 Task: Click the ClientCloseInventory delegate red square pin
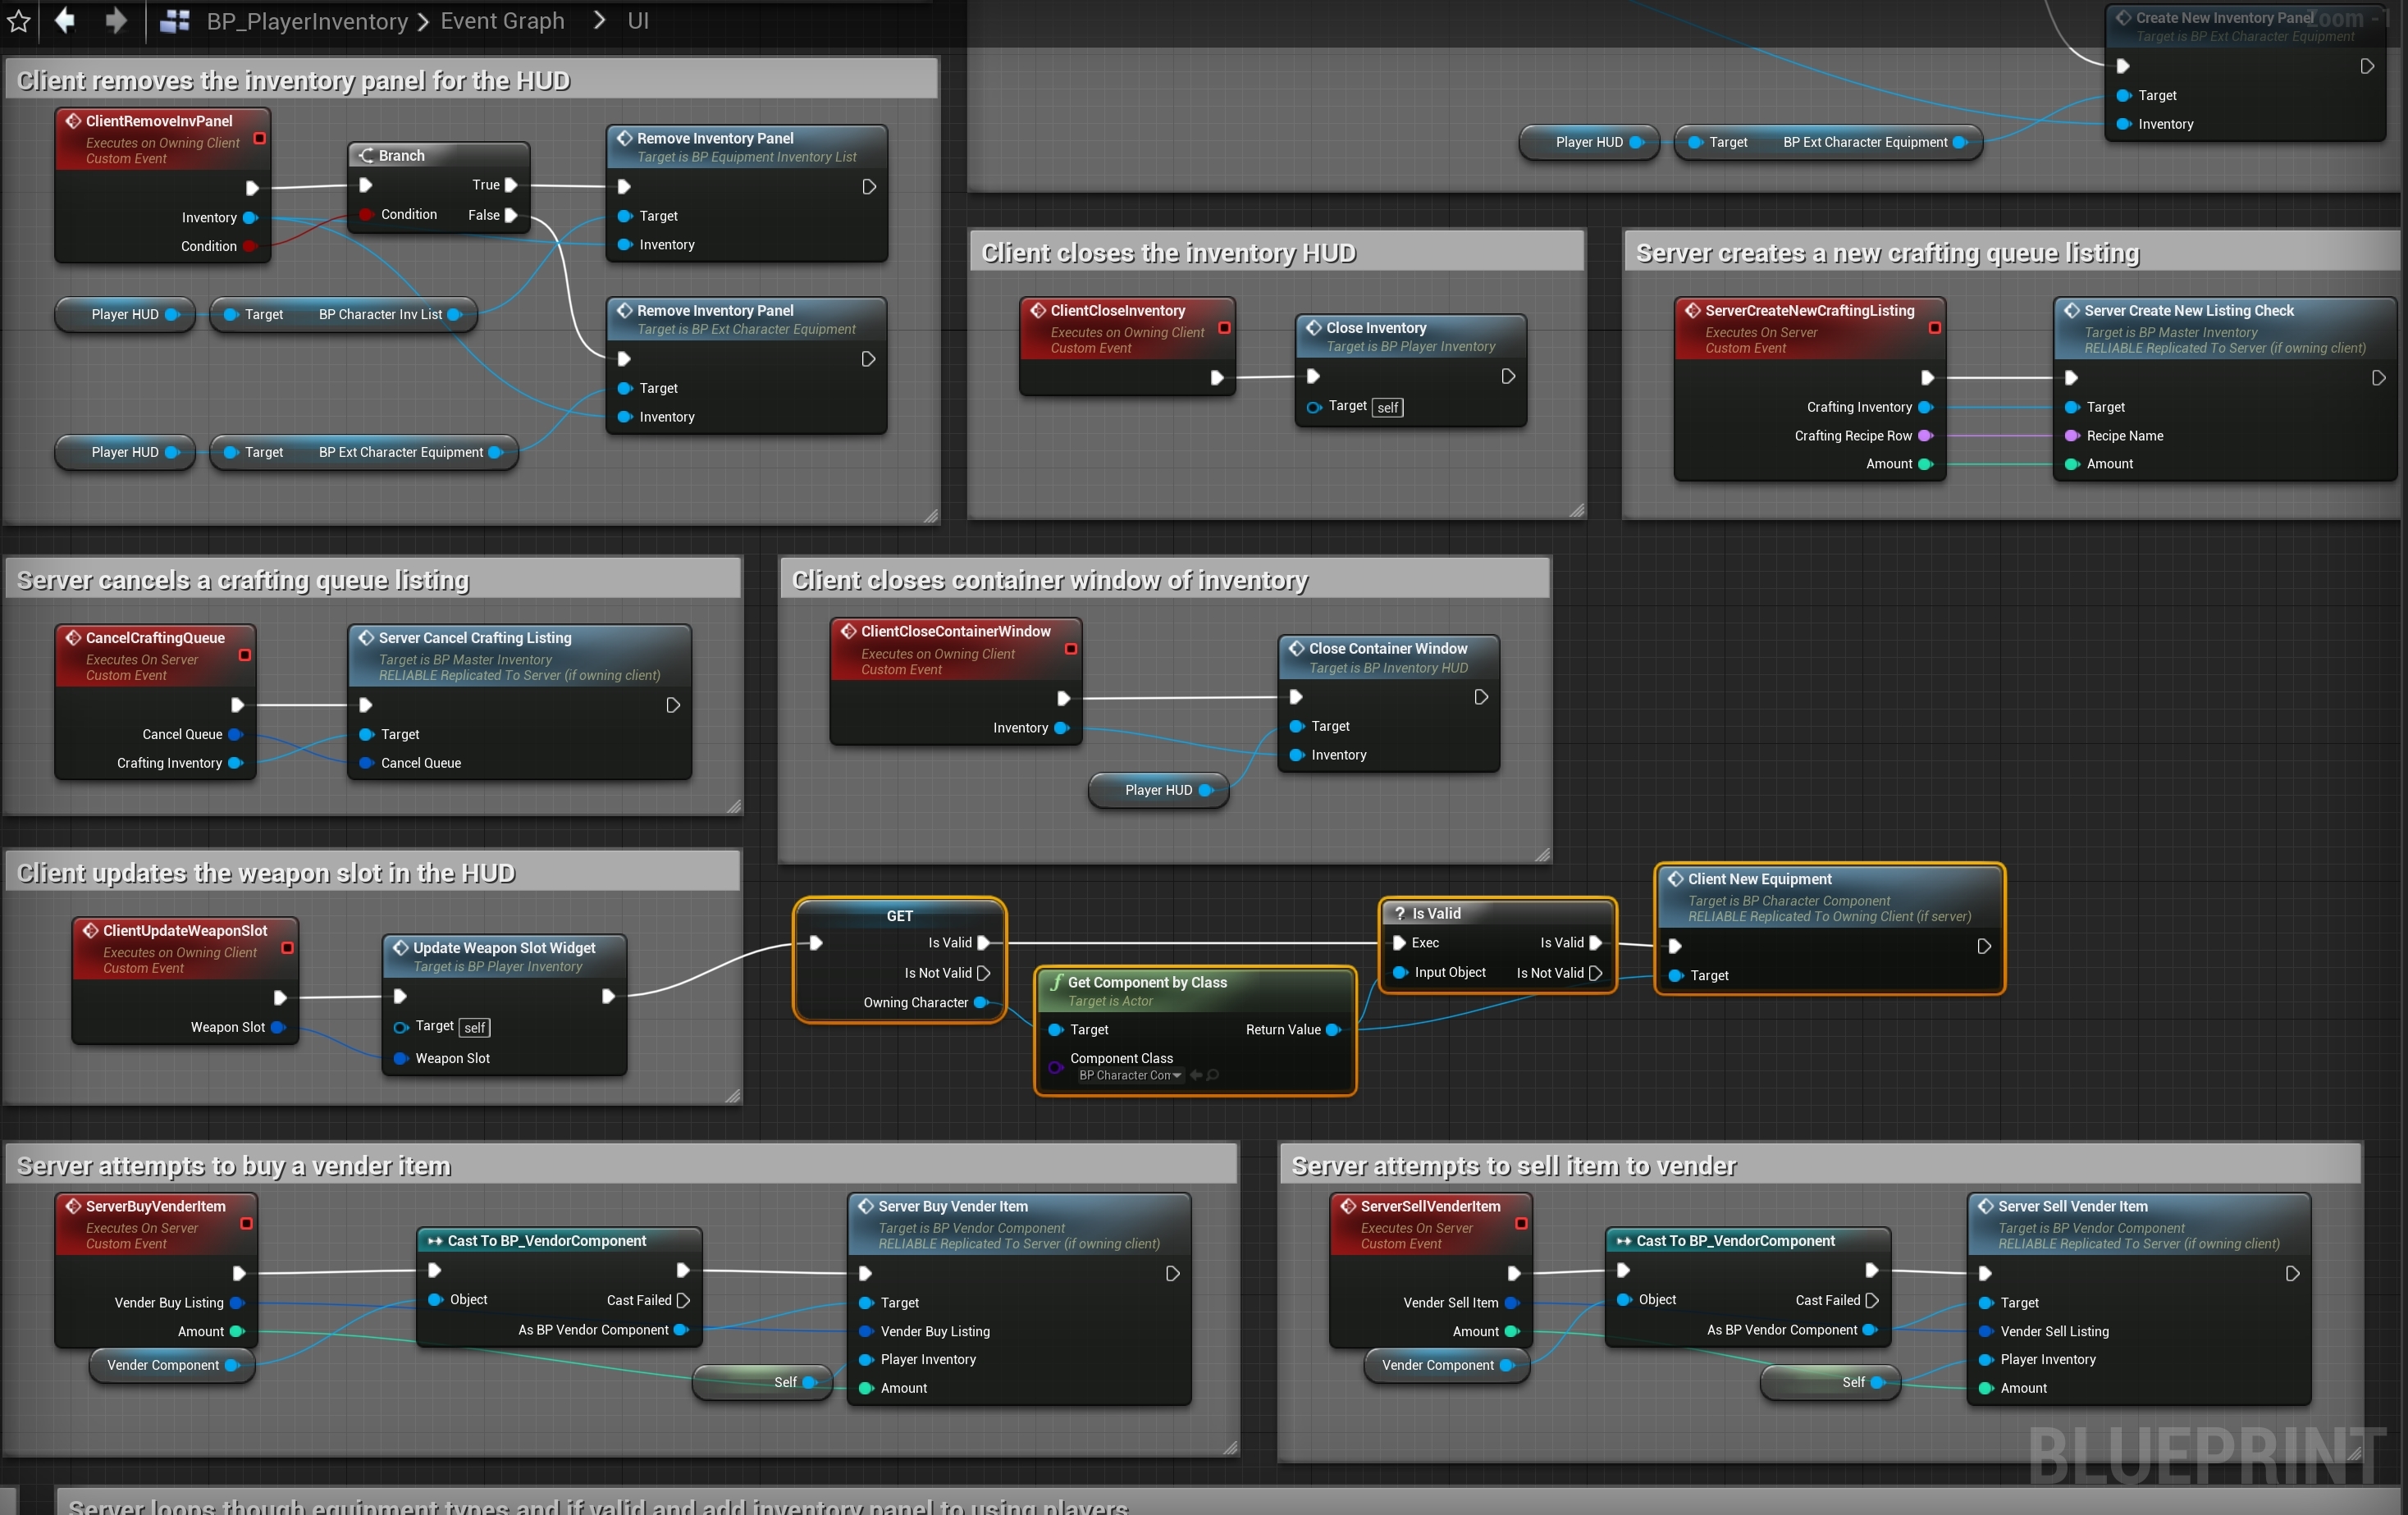pyautogui.click(x=1224, y=327)
